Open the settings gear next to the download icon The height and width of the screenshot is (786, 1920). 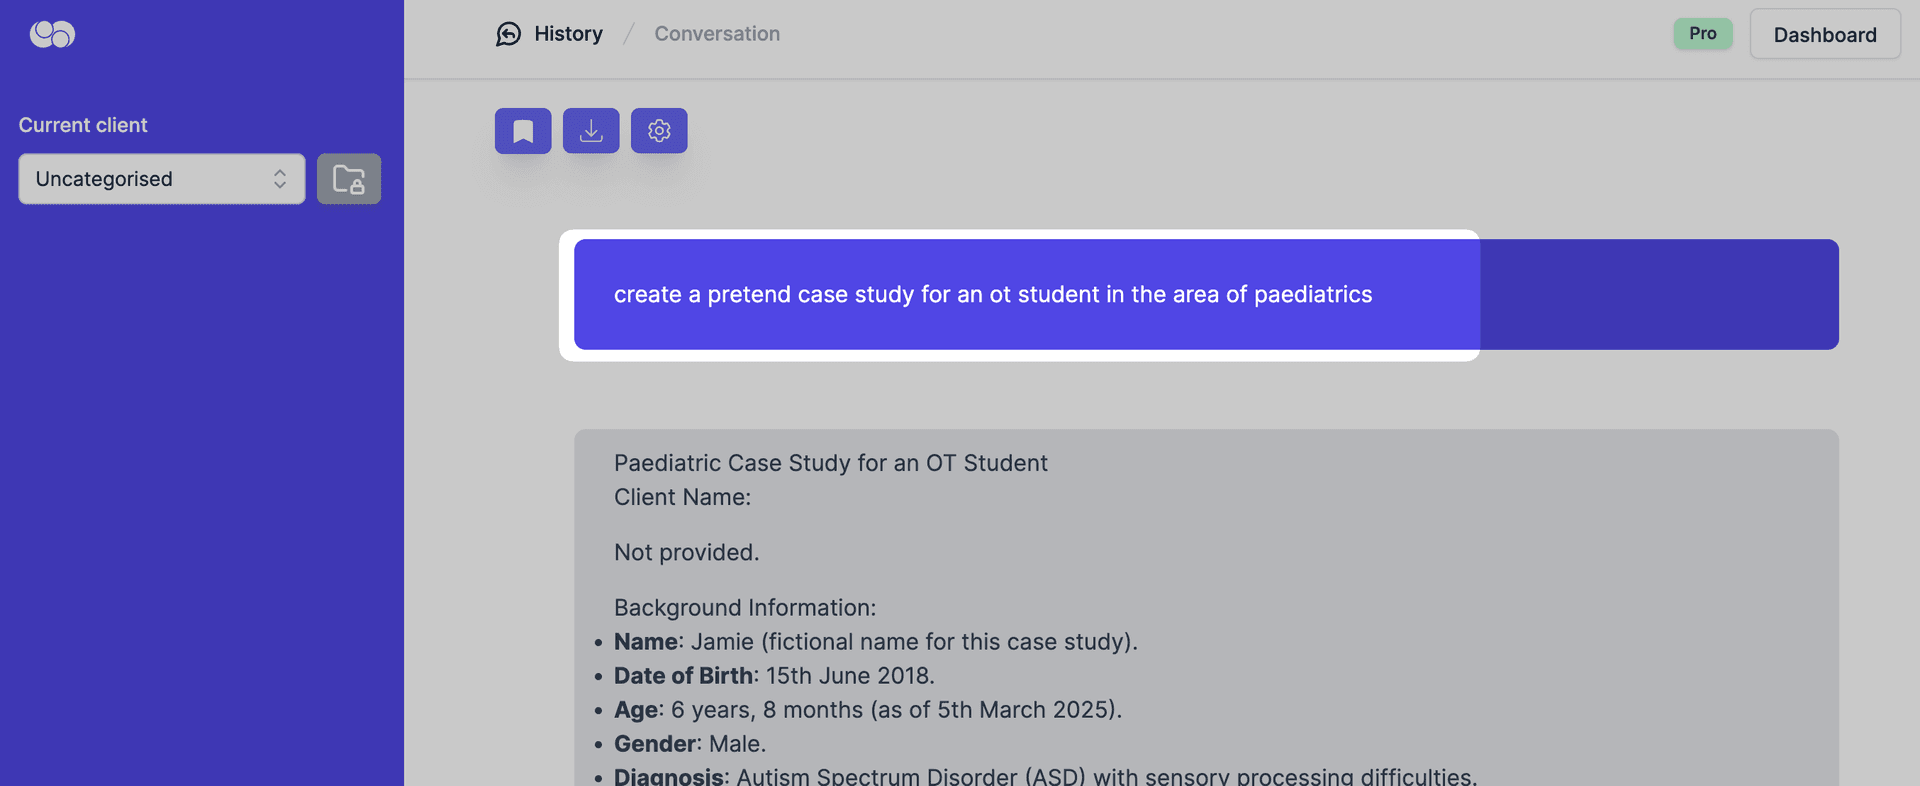click(658, 130)
